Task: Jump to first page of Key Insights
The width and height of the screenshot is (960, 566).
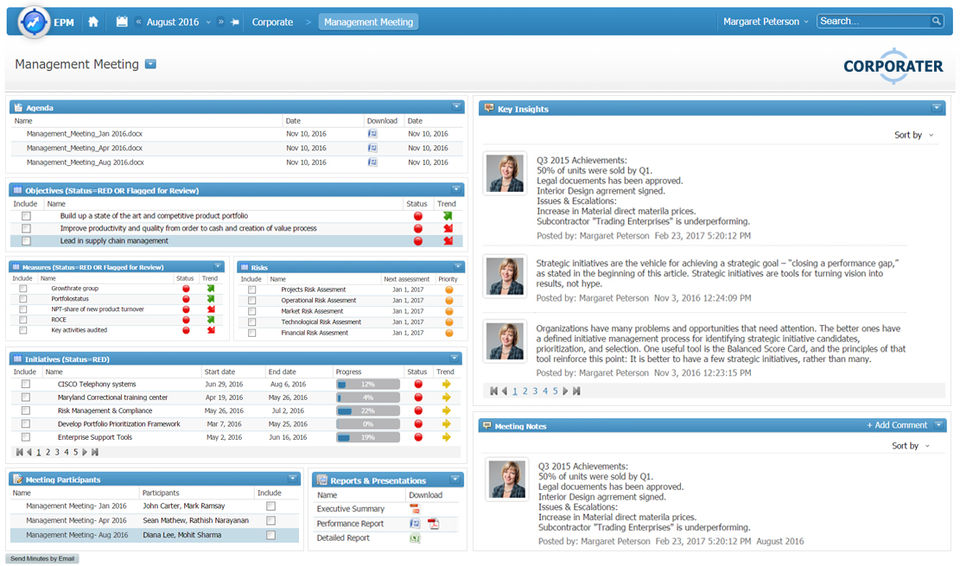Action: point(493,391)
